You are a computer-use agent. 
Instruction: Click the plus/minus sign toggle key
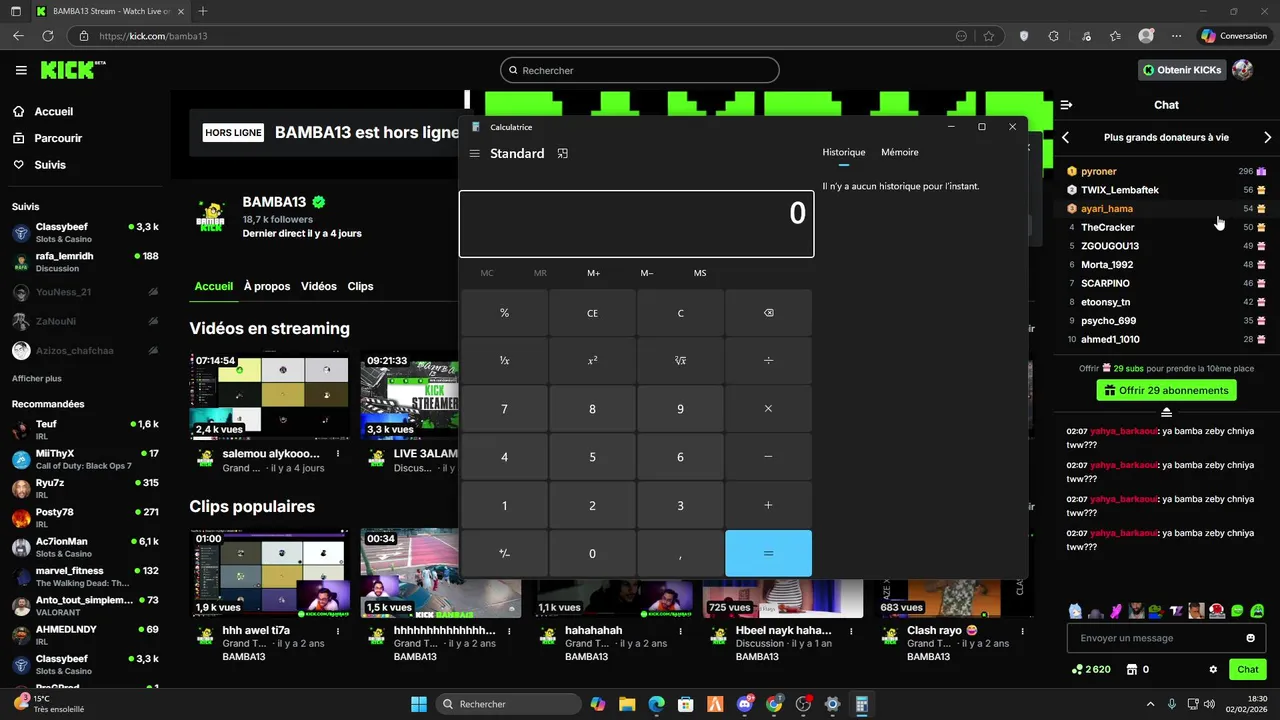coord(504,553)
